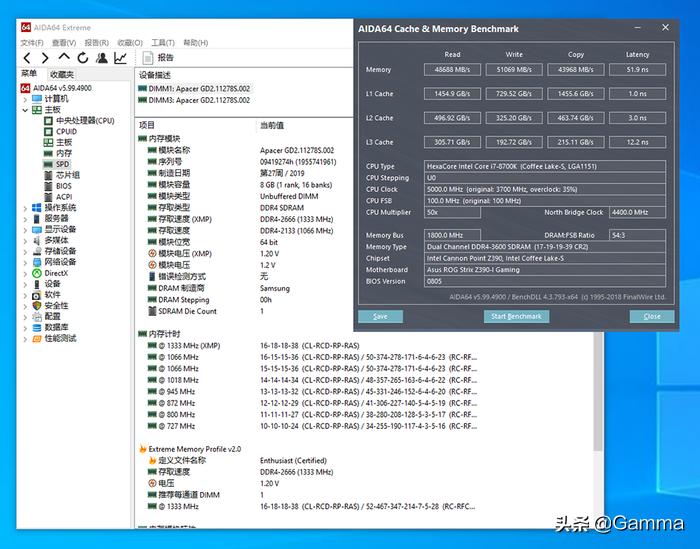The image size is (700, 549).
Task: Click the Refresh icon in toolbar
Action: pos(83,58)
